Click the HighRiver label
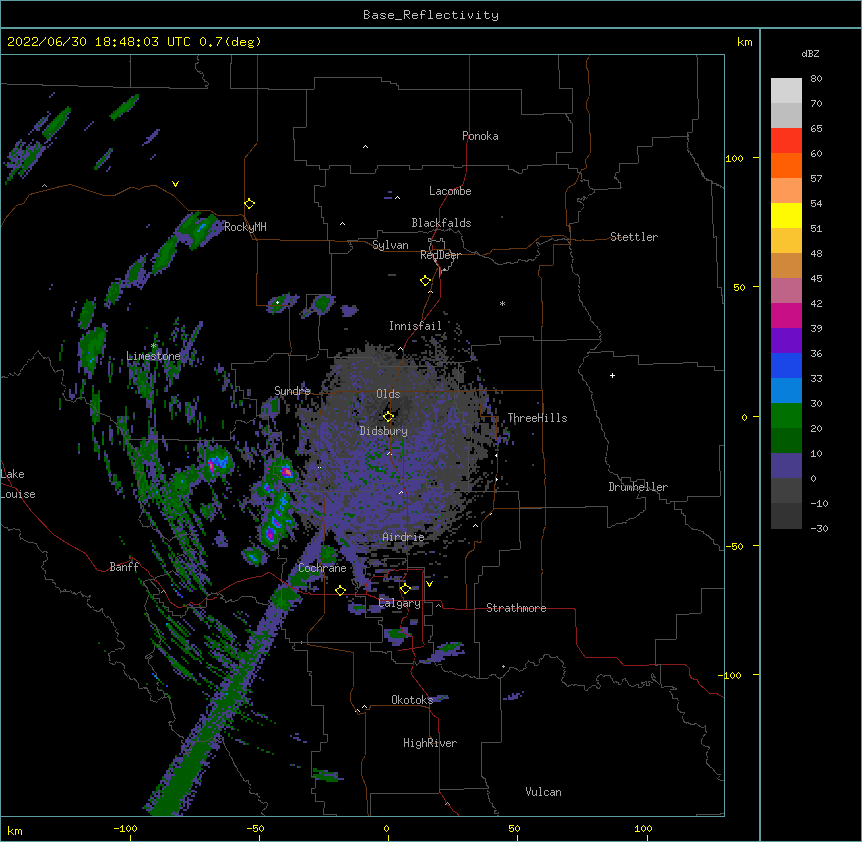Image resolution: width=862 pixels, height=842 pixels. (x=430, y=743)
